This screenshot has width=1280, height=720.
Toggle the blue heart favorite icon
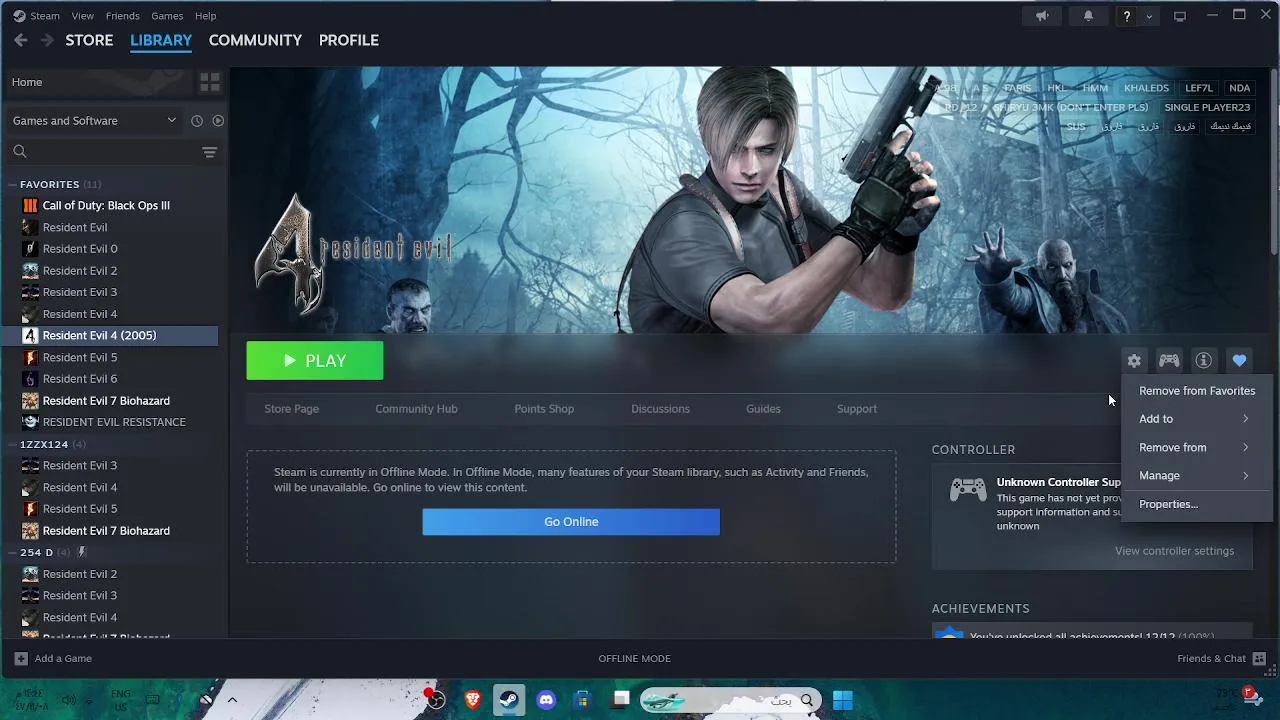[1239, 361]
